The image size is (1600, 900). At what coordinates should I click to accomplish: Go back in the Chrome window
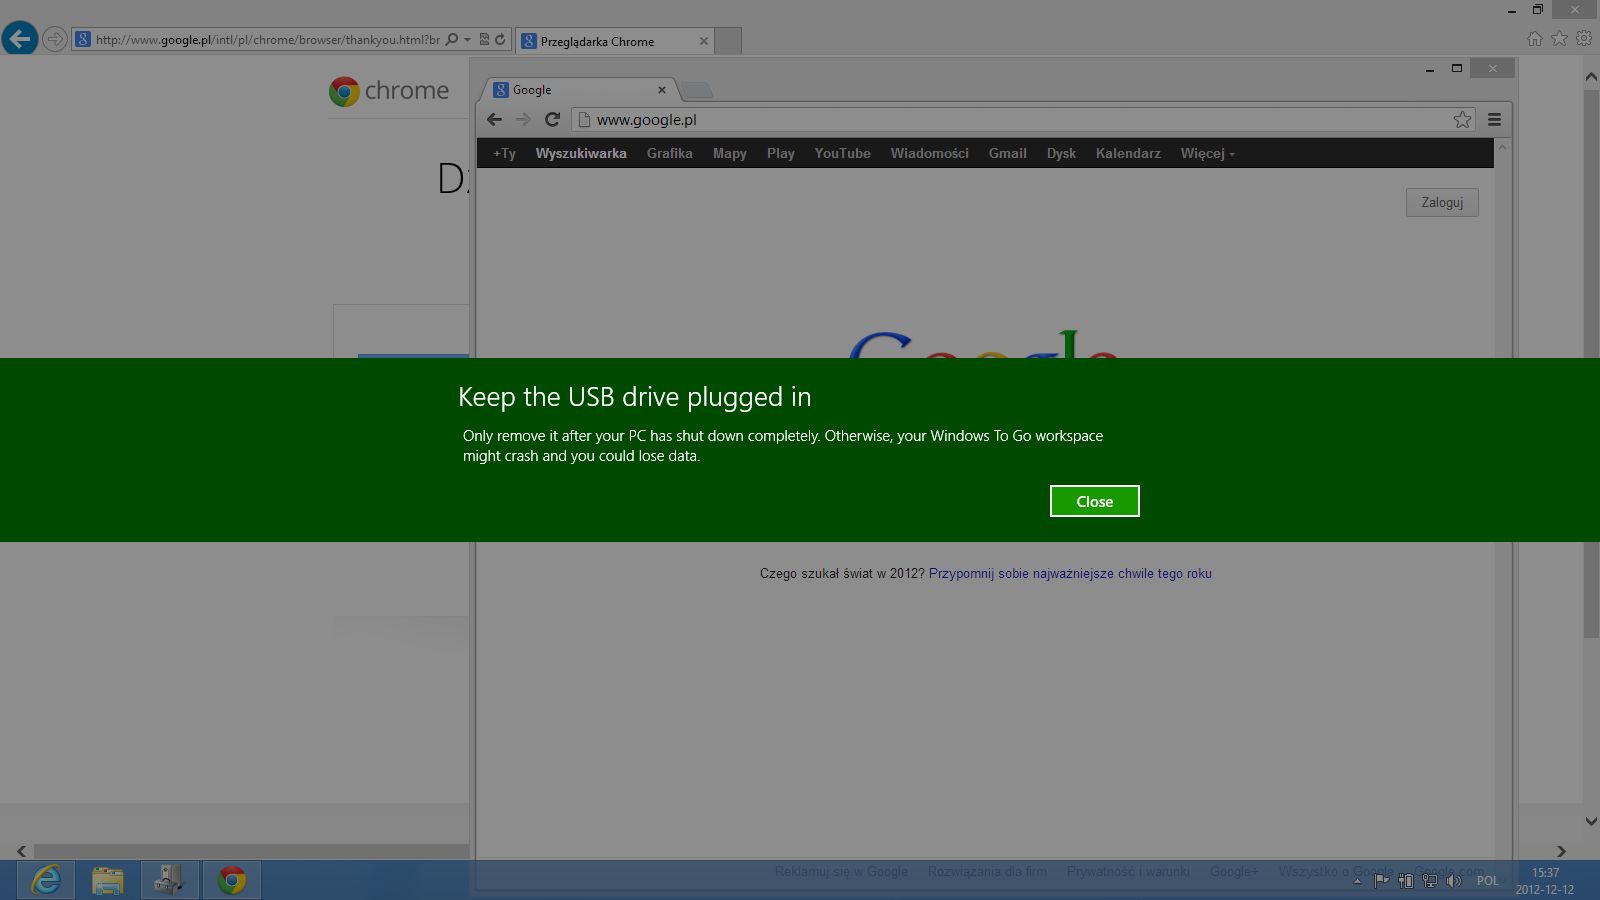tap(494, 119)
